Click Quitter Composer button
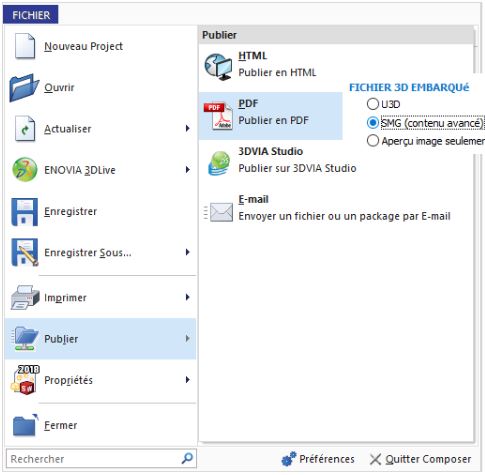 421,459
